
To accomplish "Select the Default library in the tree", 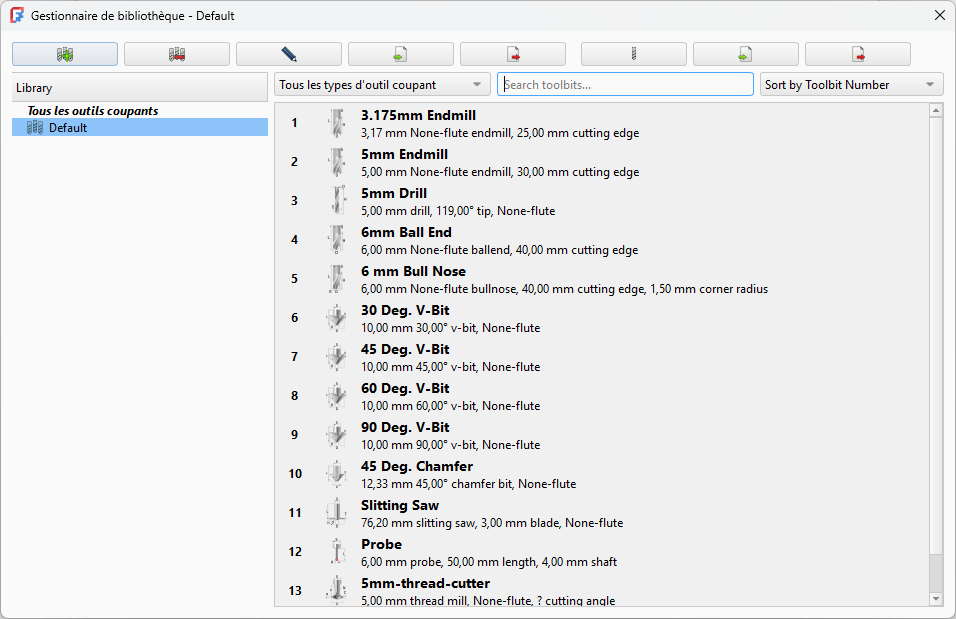I will coord(68,128).
